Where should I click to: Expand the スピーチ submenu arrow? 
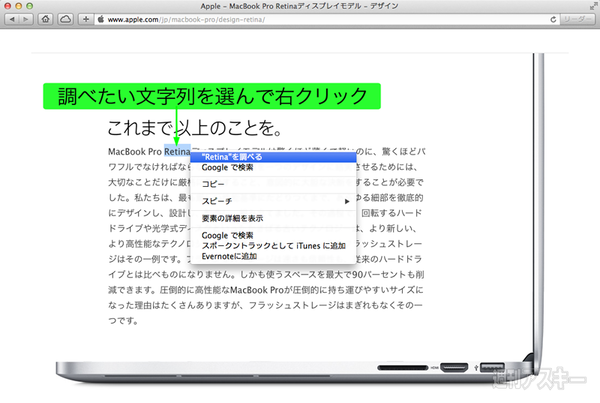pos(347,201)
